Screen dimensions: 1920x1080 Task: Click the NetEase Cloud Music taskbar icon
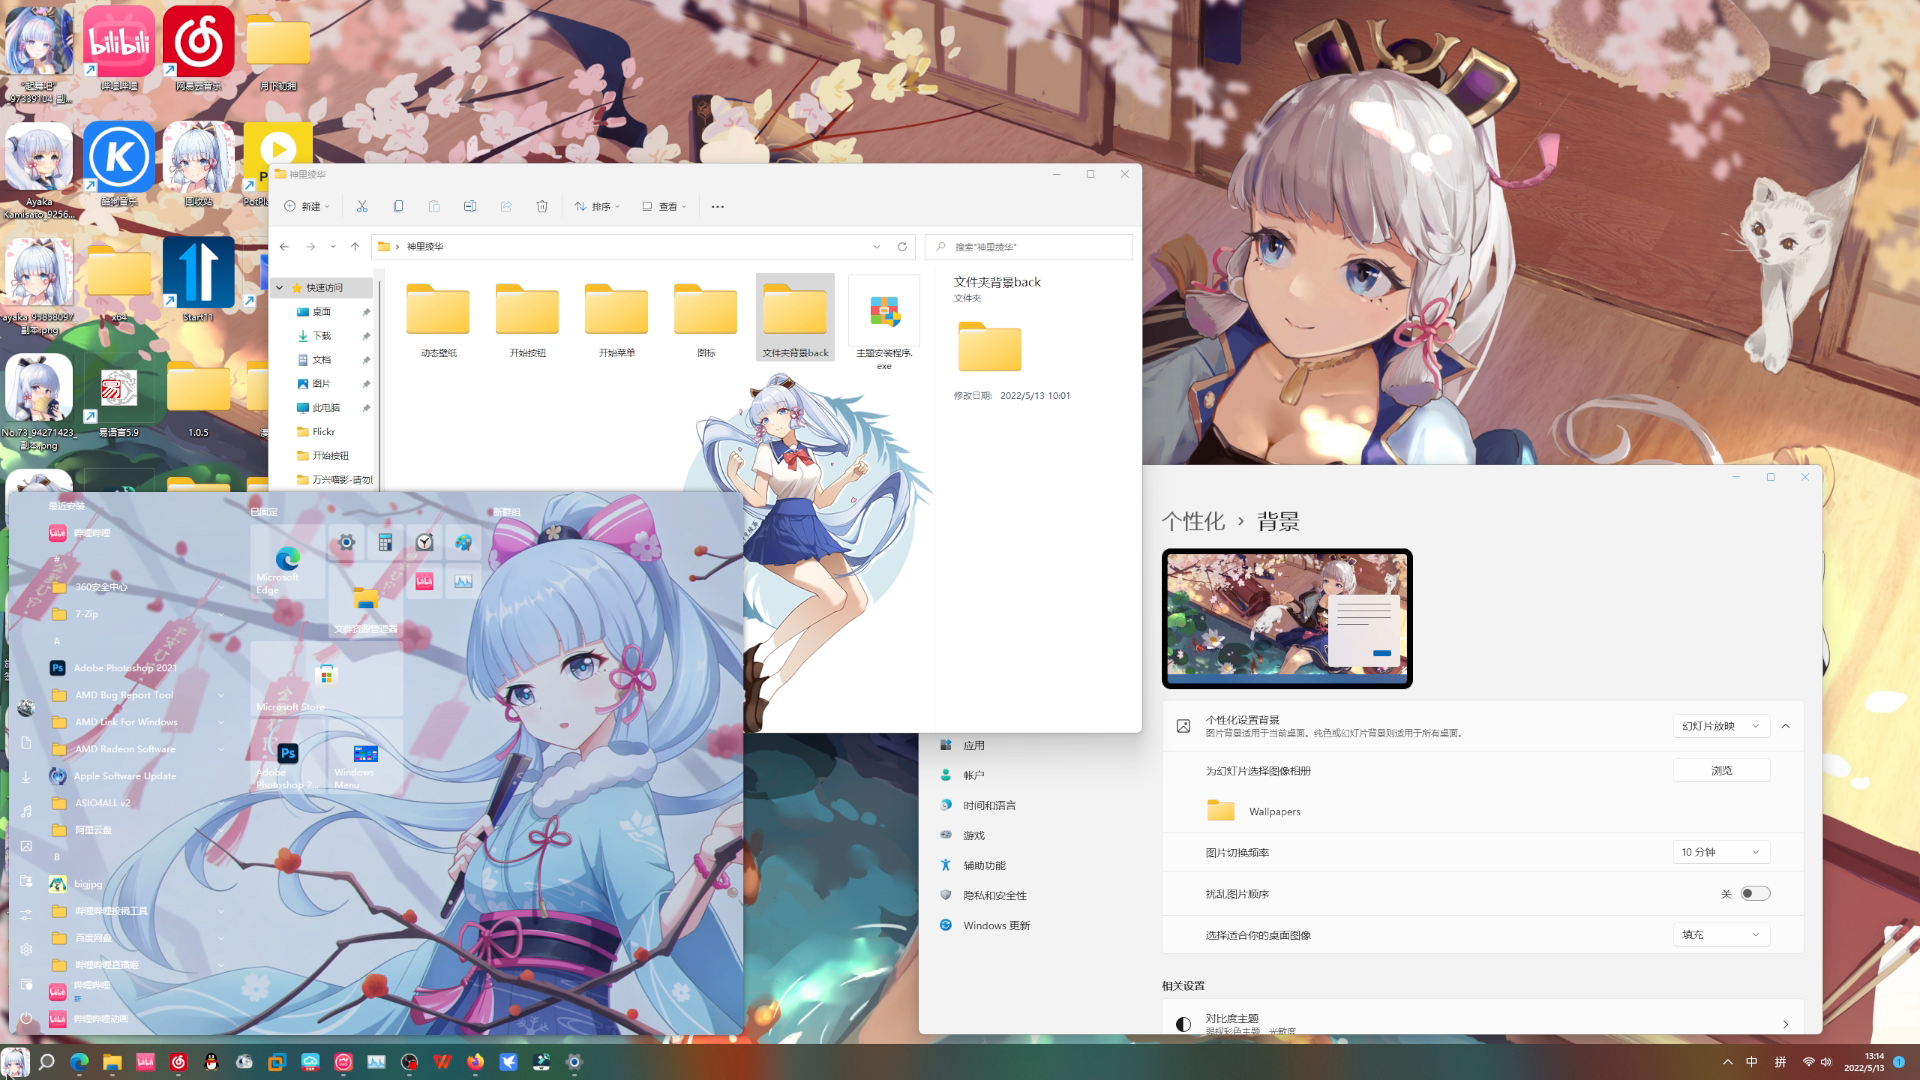point(179,1062)
